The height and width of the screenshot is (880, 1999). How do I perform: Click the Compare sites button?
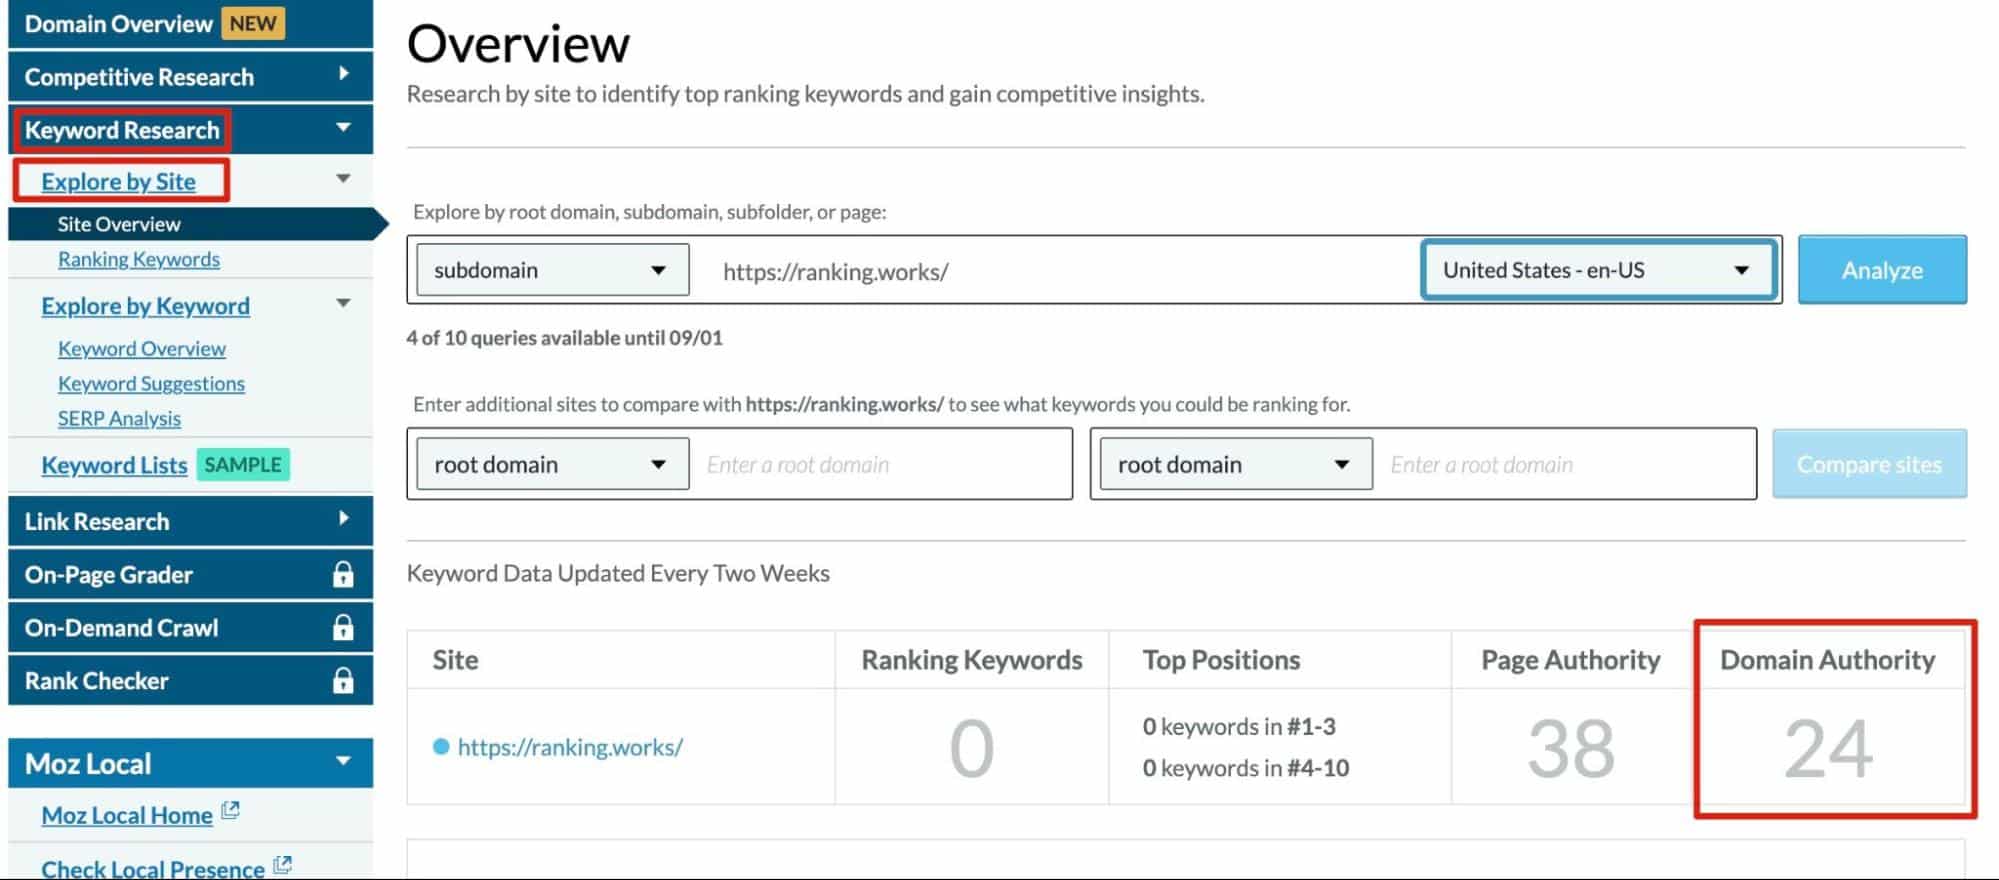tap(1868, 463)
